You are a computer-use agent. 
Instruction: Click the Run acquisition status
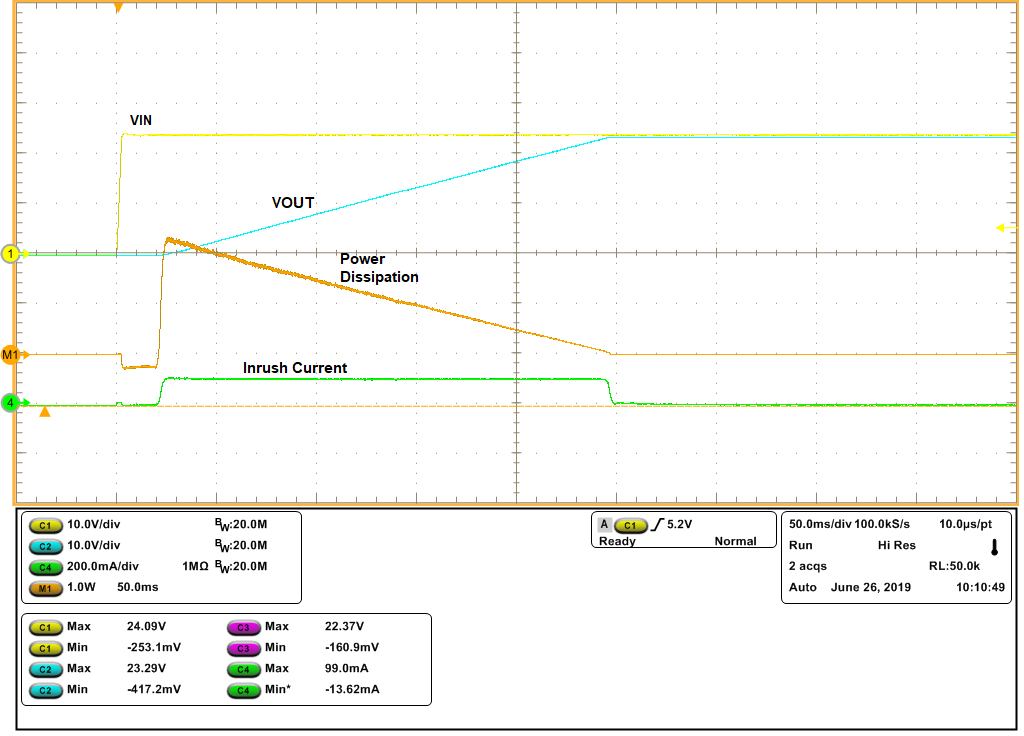click(801, 547)
